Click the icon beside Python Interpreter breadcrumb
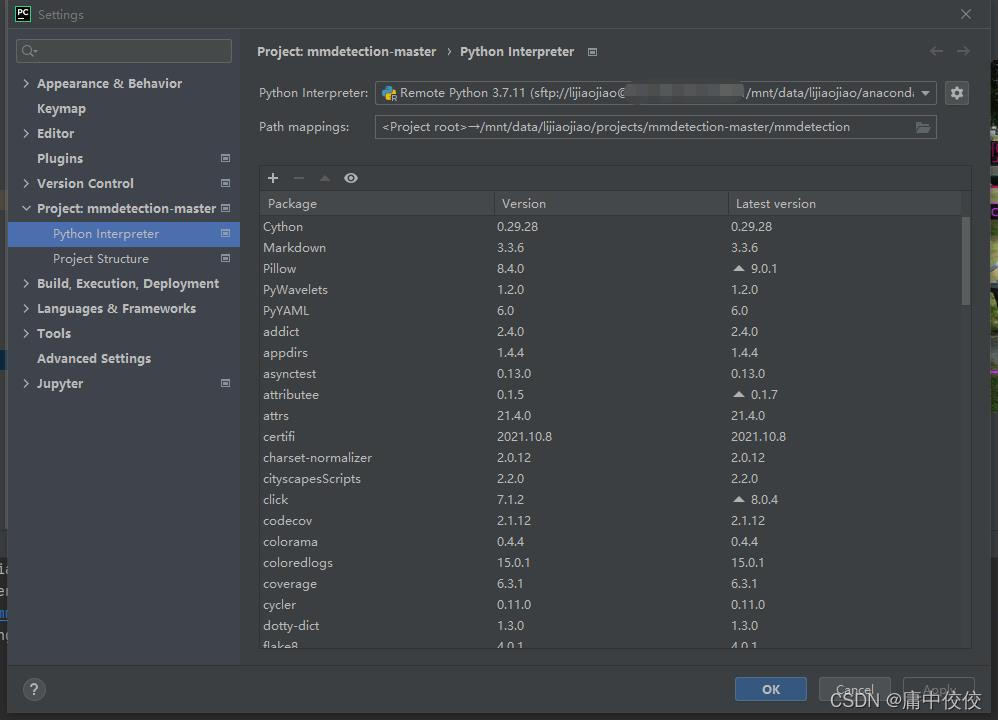This screenshot has width=998, height=720. pos(593,52)
